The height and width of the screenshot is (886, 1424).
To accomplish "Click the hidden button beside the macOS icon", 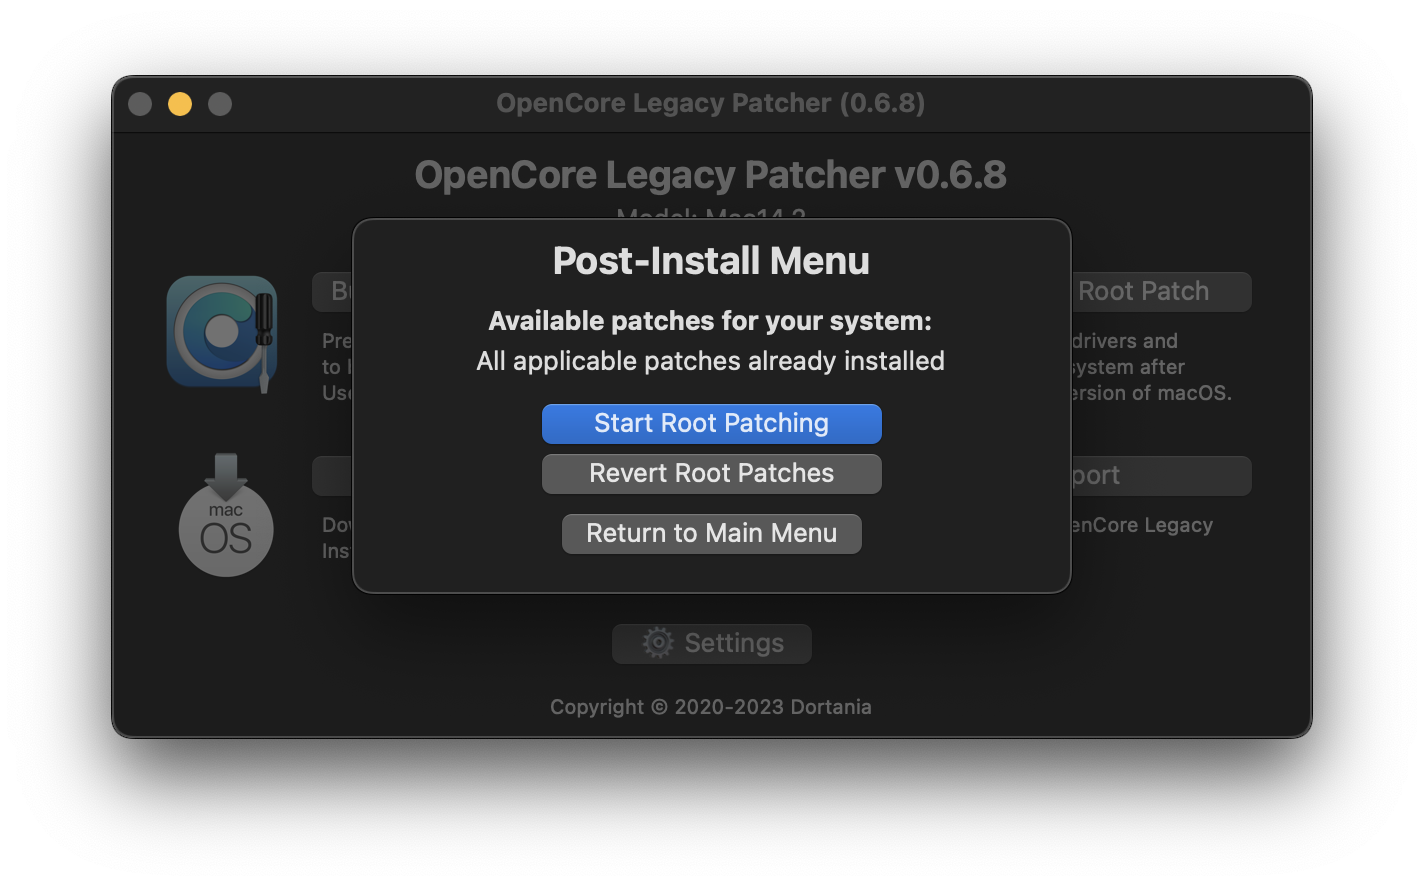I will tap(333, 476).
